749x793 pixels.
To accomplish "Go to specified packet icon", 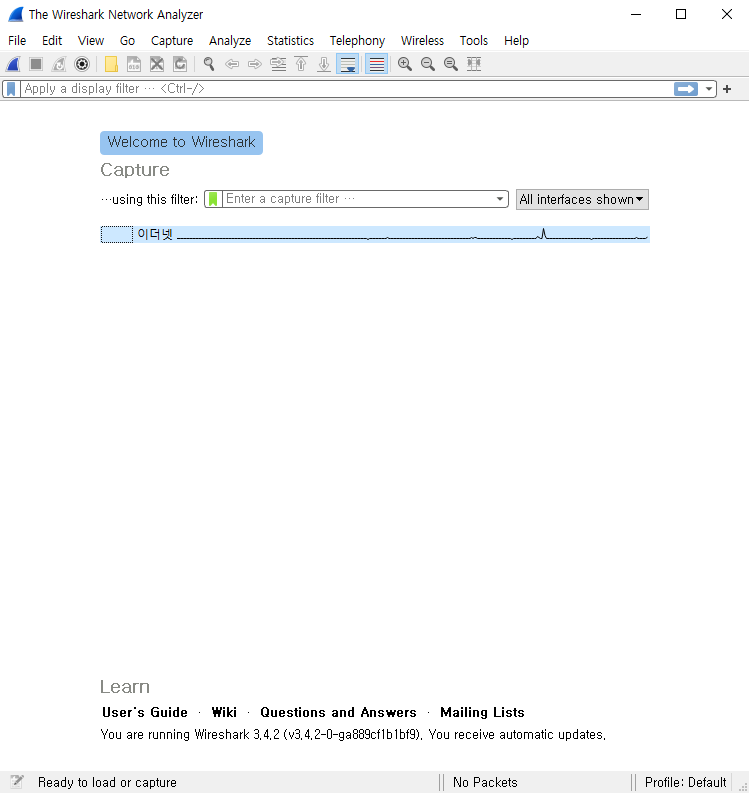I will 278,64.
